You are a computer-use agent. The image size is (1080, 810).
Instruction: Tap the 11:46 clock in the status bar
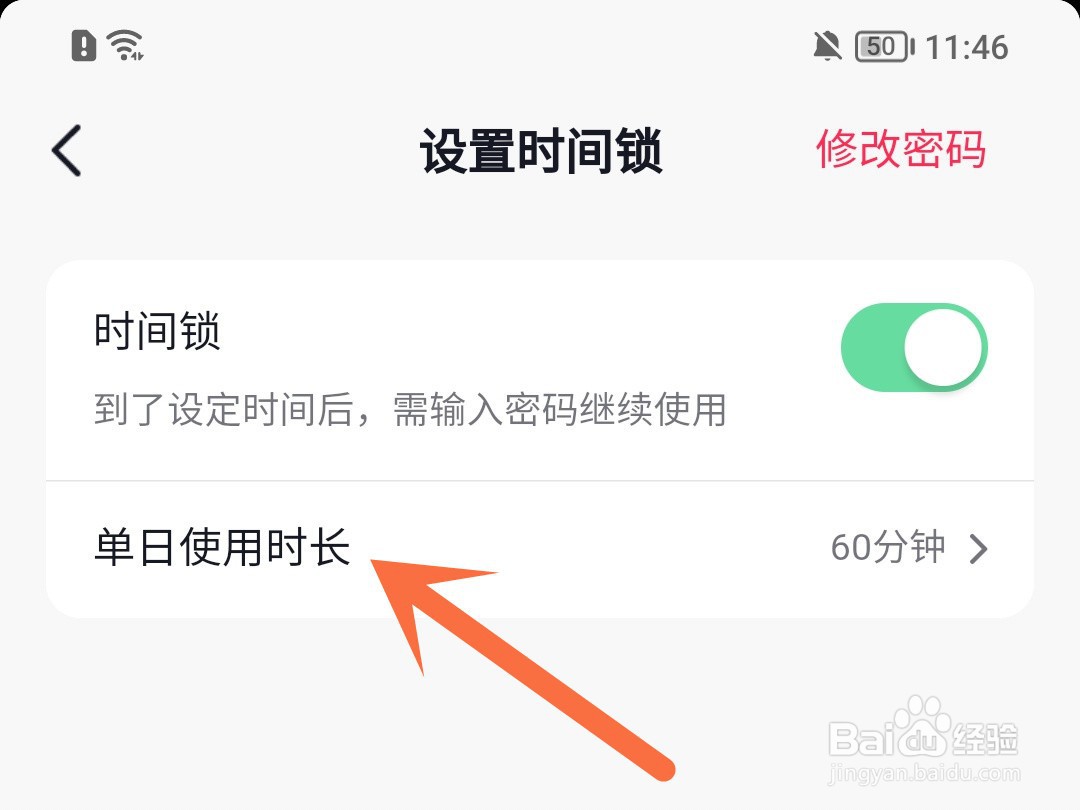[x=966, y=48]
